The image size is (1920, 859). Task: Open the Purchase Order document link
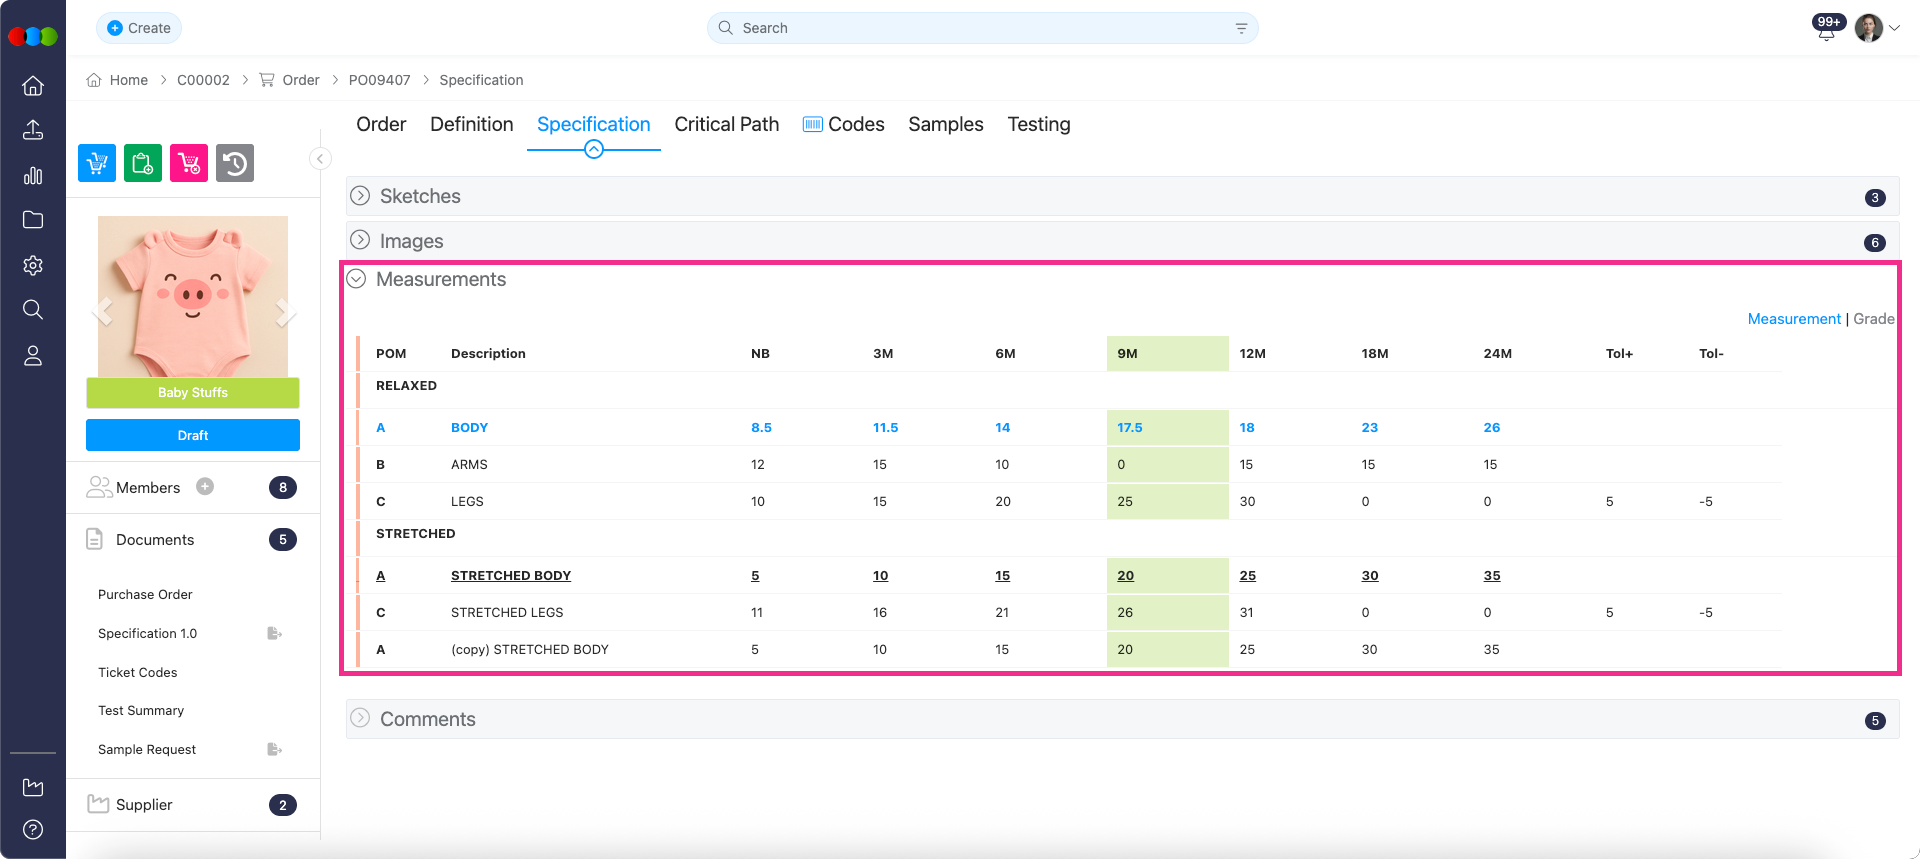pyautogui.click(x=145, y=594)
